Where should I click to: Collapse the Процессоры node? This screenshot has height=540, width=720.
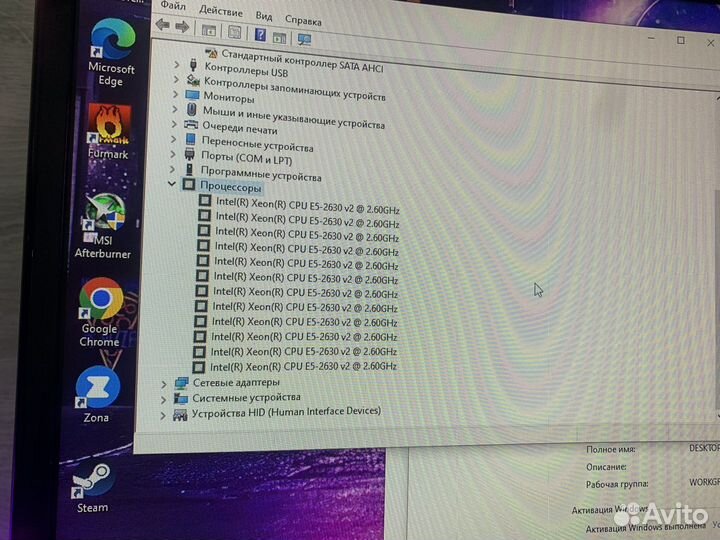[172, 184]
